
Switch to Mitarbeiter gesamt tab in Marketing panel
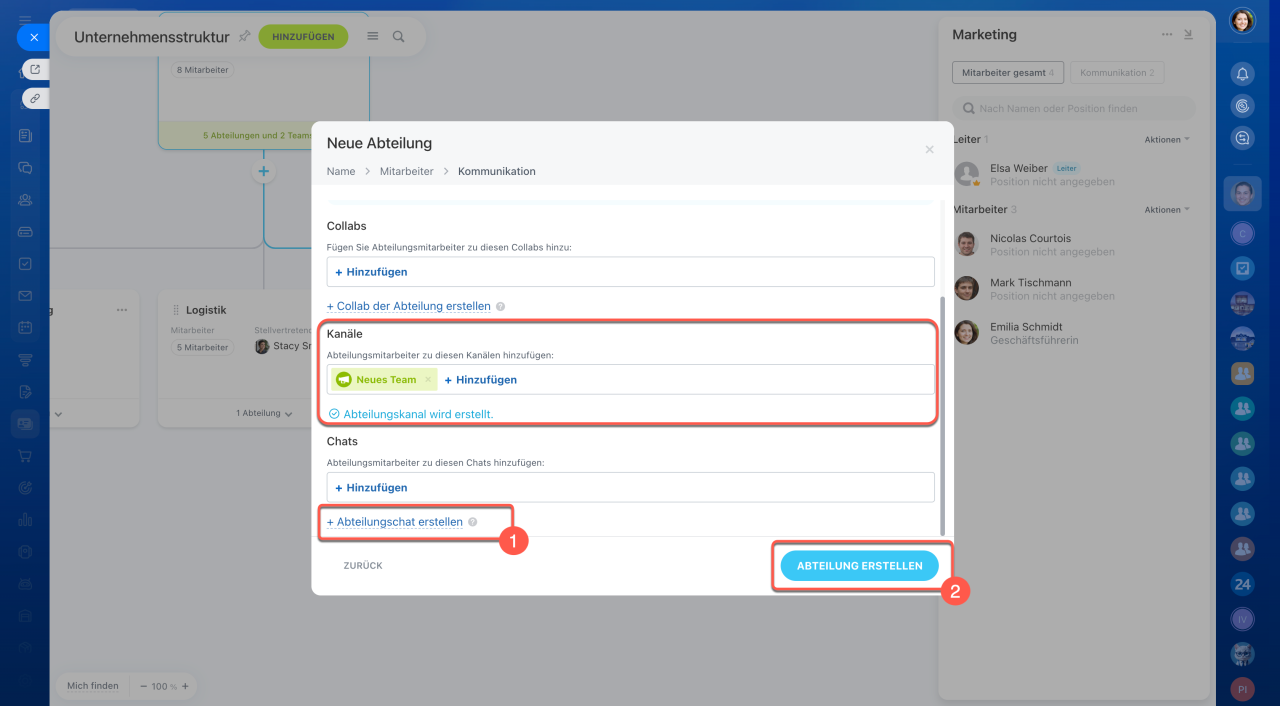pos(1008,73)
